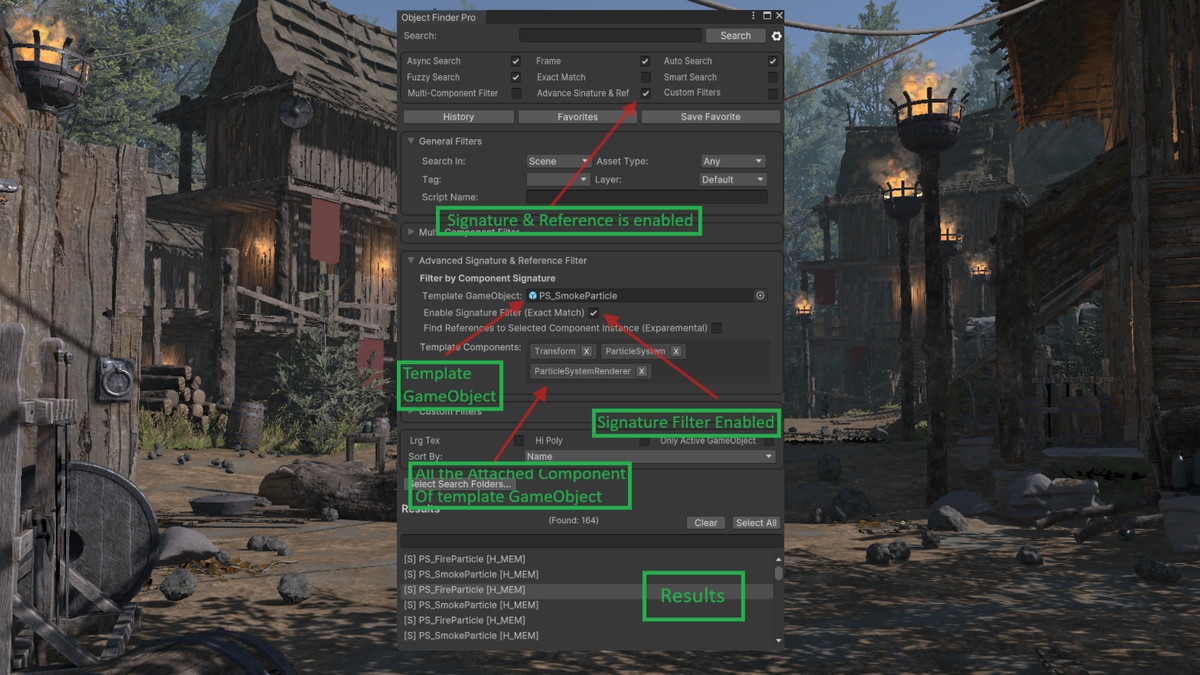The height and width of the screenshot is (675, 1200).
Task: Change the Layer dropdown from Default
Action: pos(732,179)
